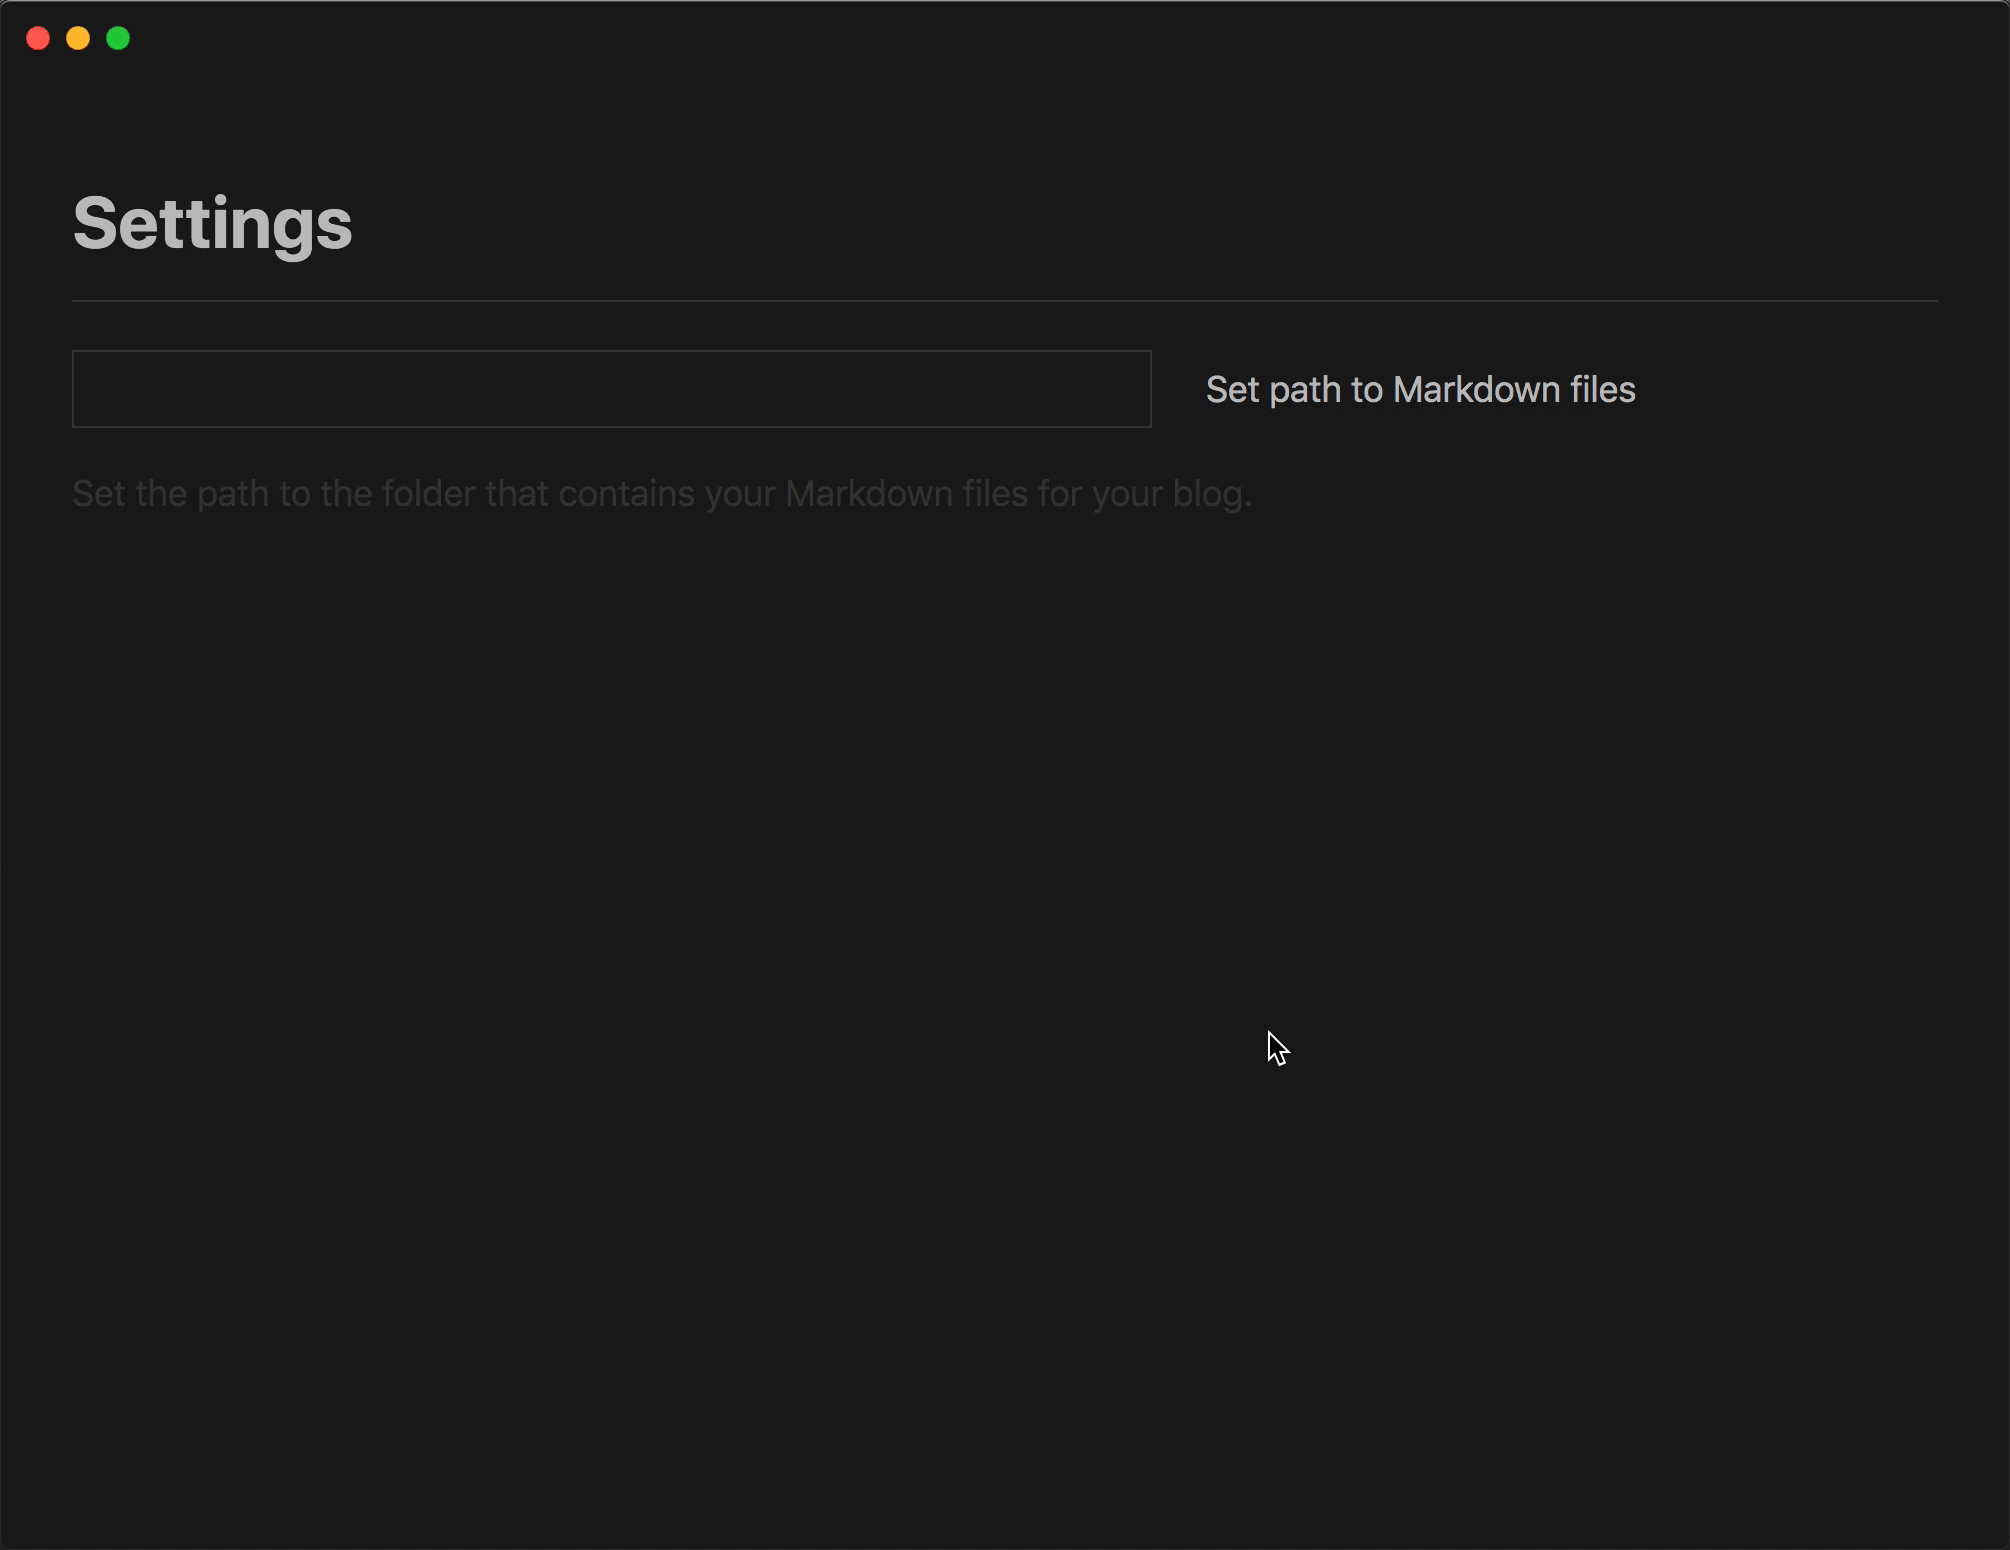2010x1550 pixels.
Task: Close the Settings window with red button
Action: 38,38
